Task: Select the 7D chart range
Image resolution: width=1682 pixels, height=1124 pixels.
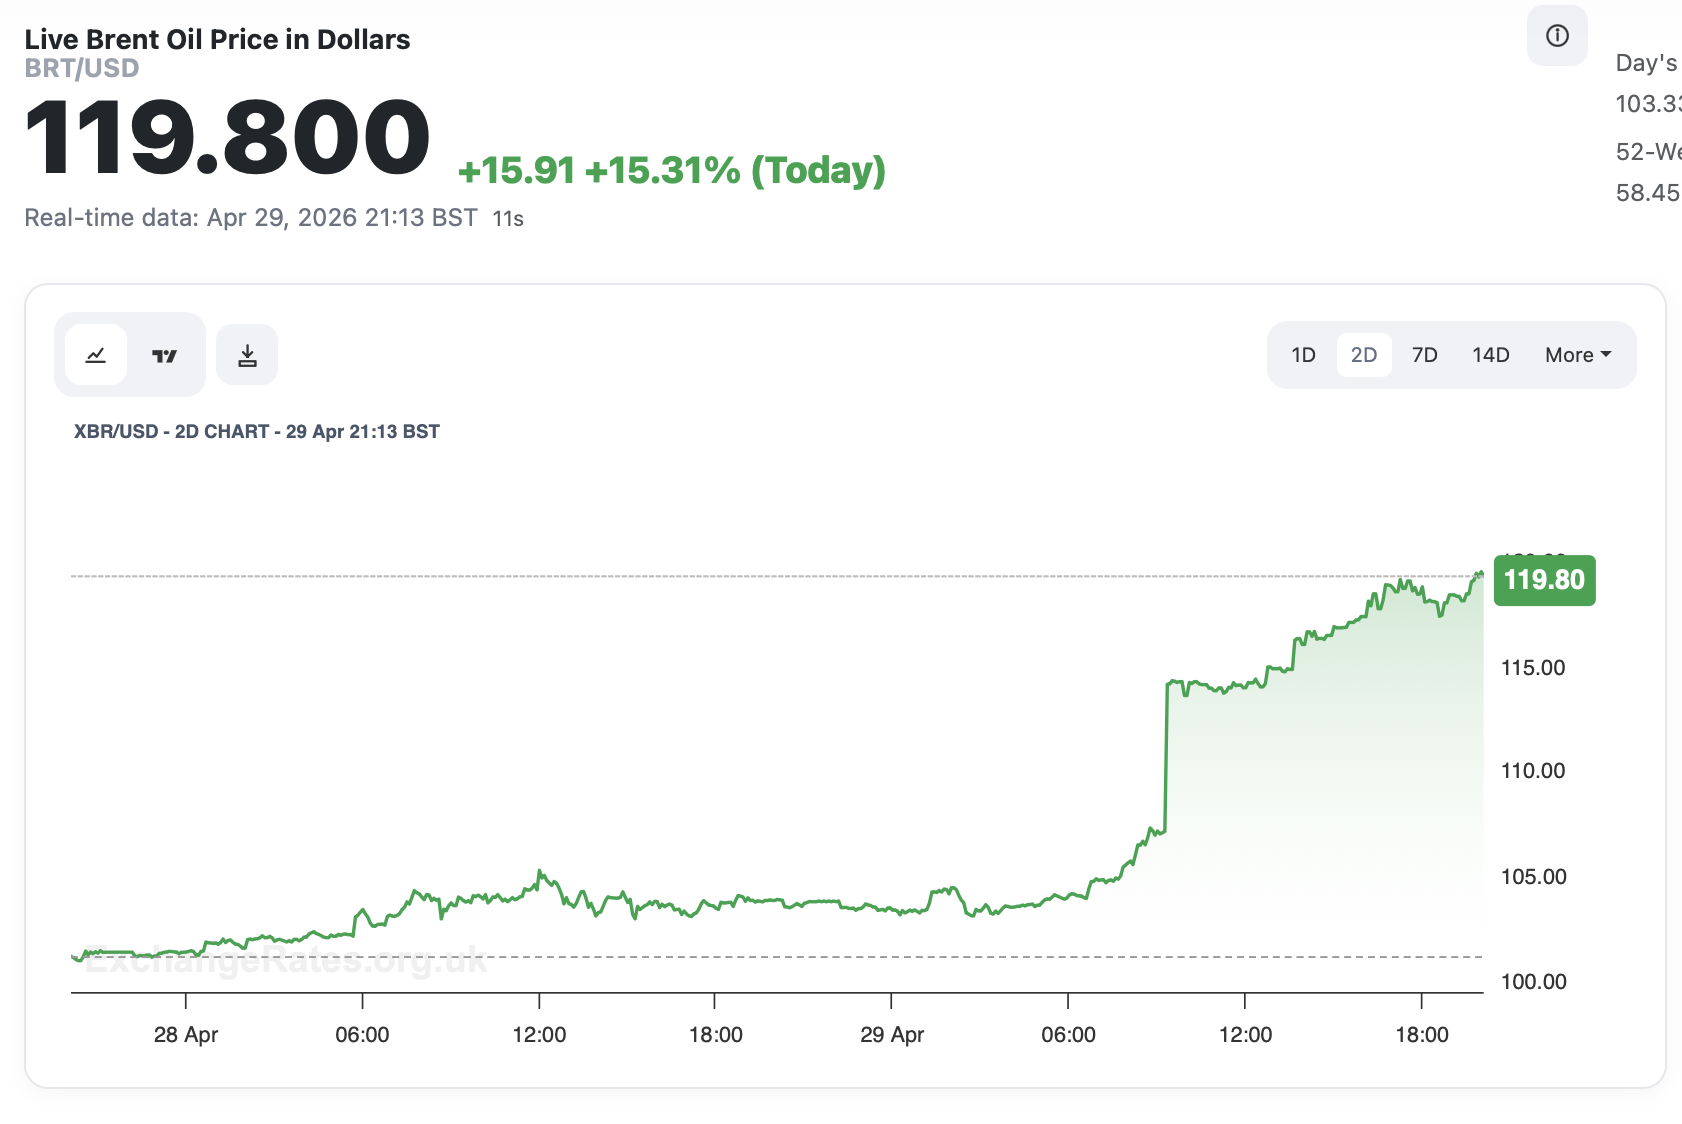Action: (x=1425, y=355)
